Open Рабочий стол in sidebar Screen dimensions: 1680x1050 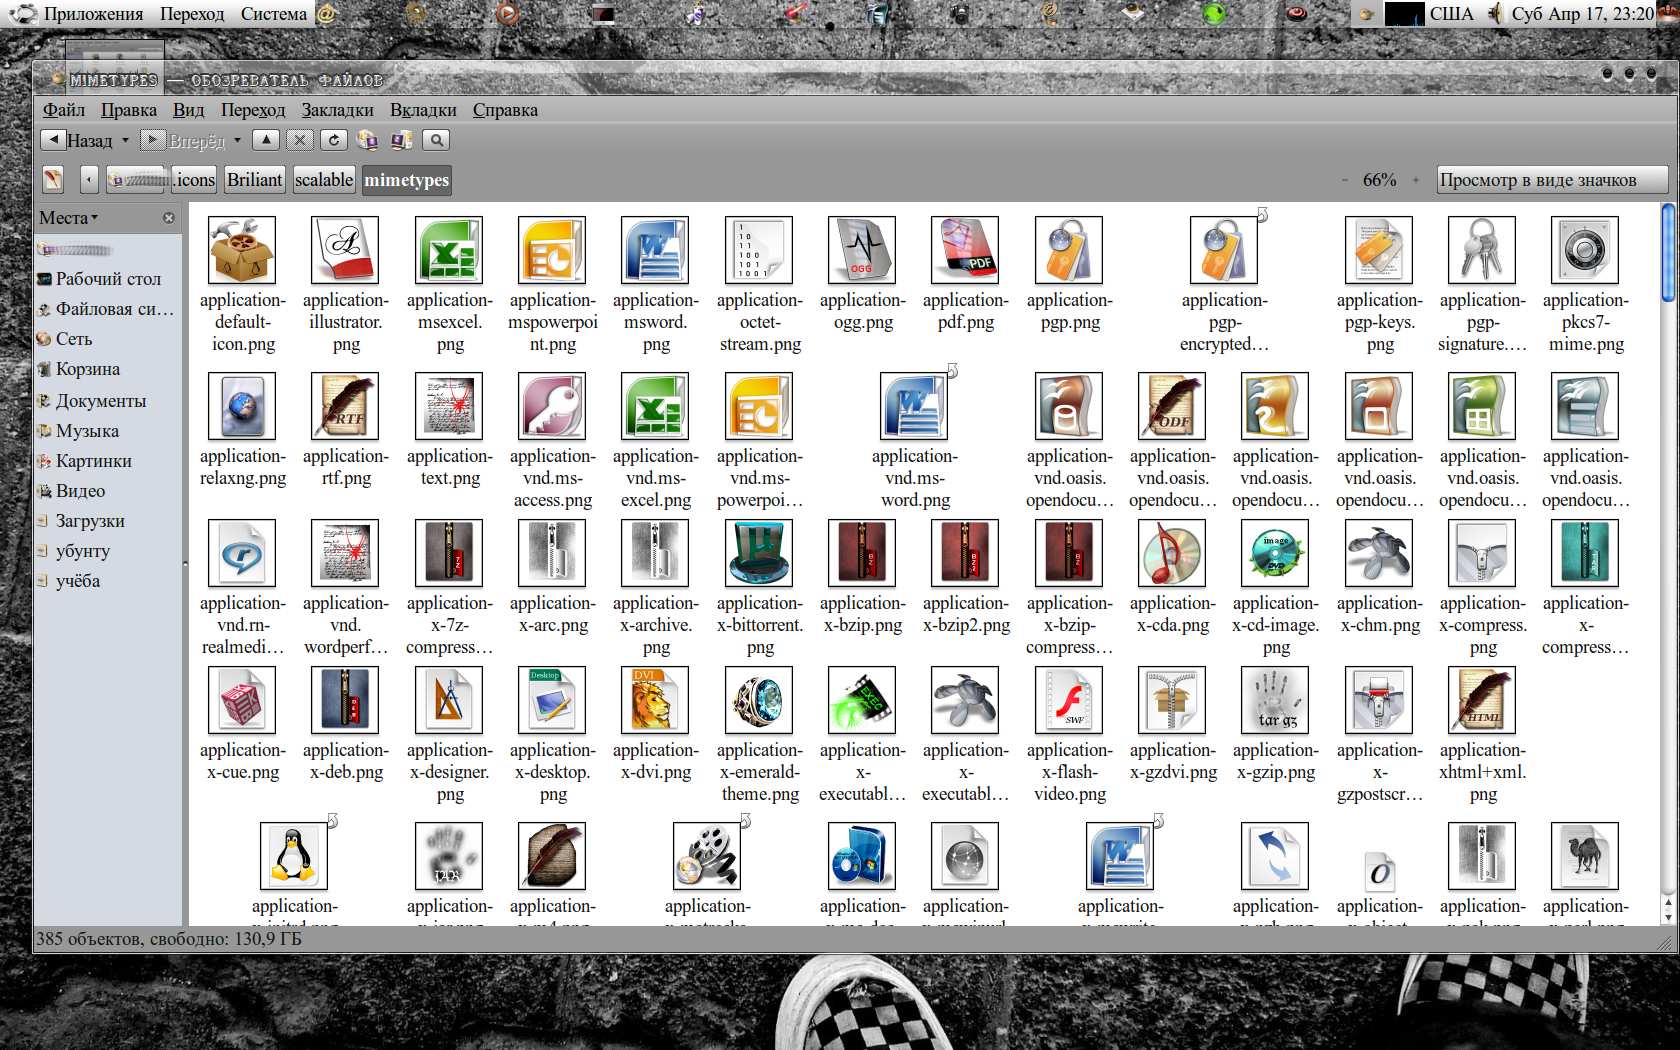[108, 279]
